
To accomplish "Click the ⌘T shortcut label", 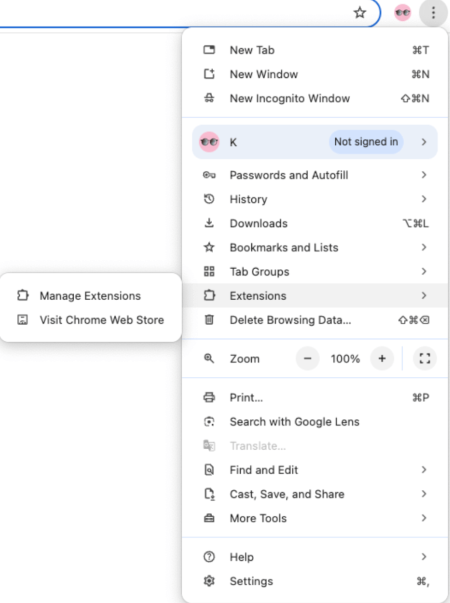I will point(420,50).
